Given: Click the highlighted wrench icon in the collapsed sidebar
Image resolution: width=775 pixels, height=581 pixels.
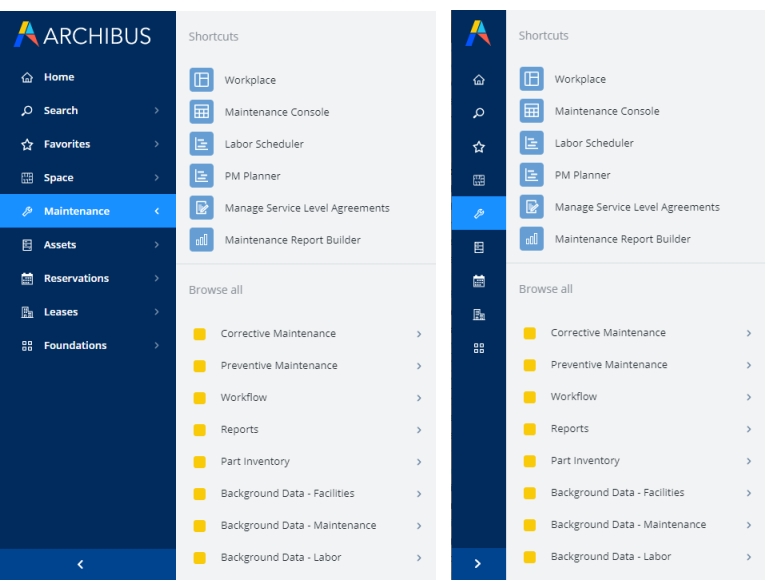Looking at the screenshot, I should point(478,214).
